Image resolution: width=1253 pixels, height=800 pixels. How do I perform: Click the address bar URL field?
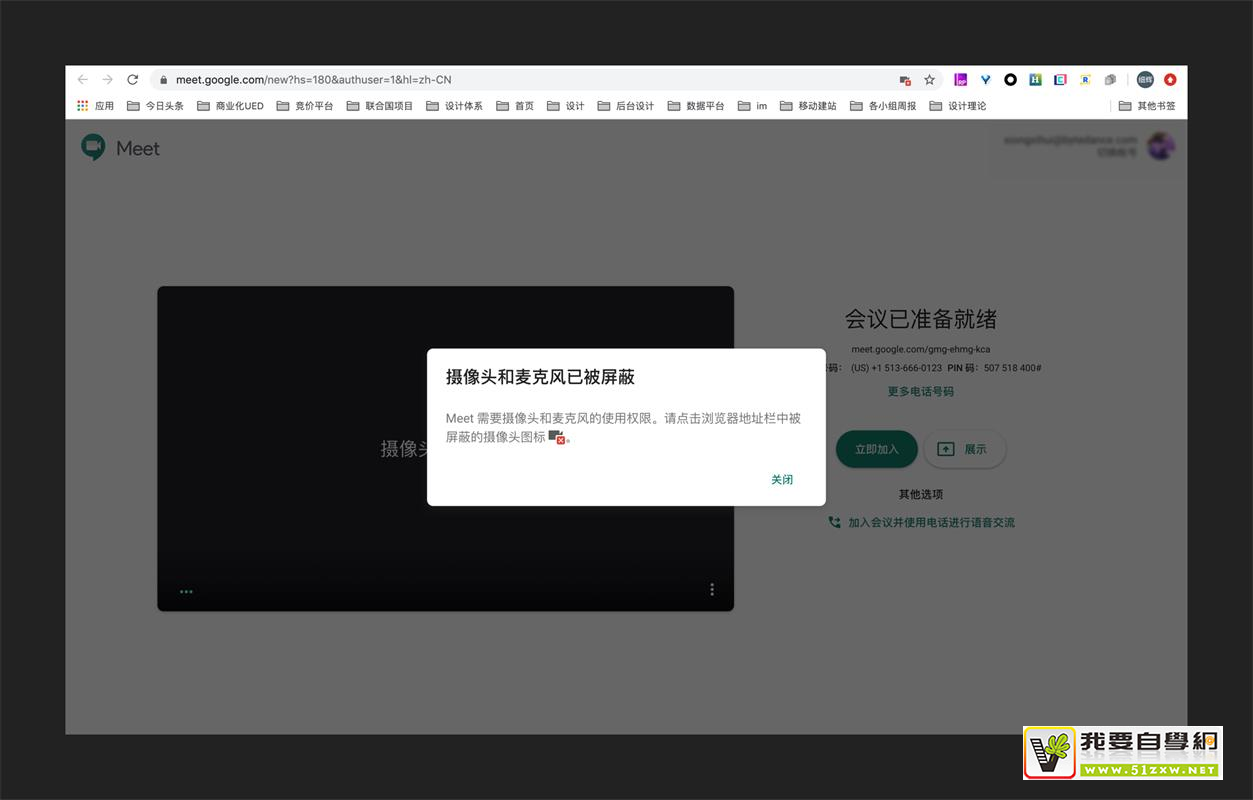(500, 80)
